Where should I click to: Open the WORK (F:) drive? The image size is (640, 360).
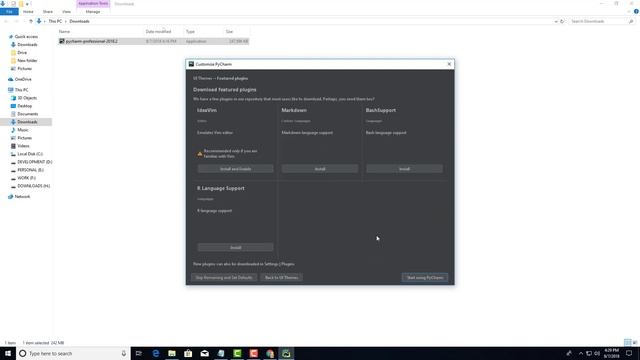pyautogui.click(x=26, y=178)
